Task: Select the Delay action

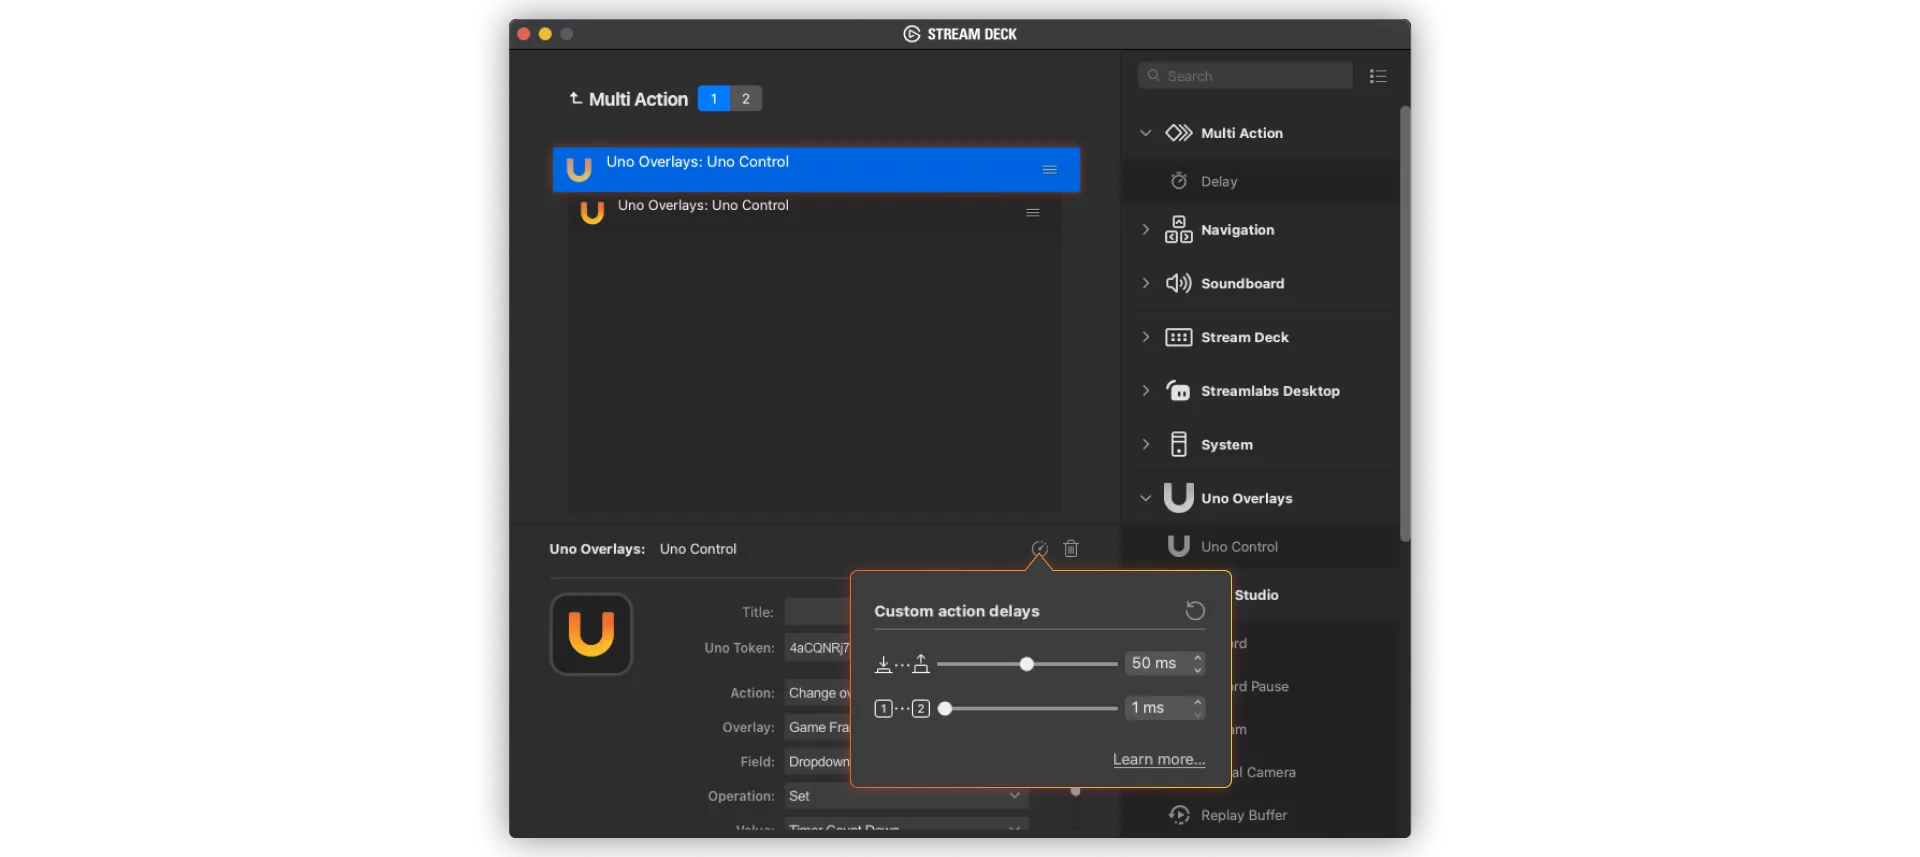Action: 1260,181
